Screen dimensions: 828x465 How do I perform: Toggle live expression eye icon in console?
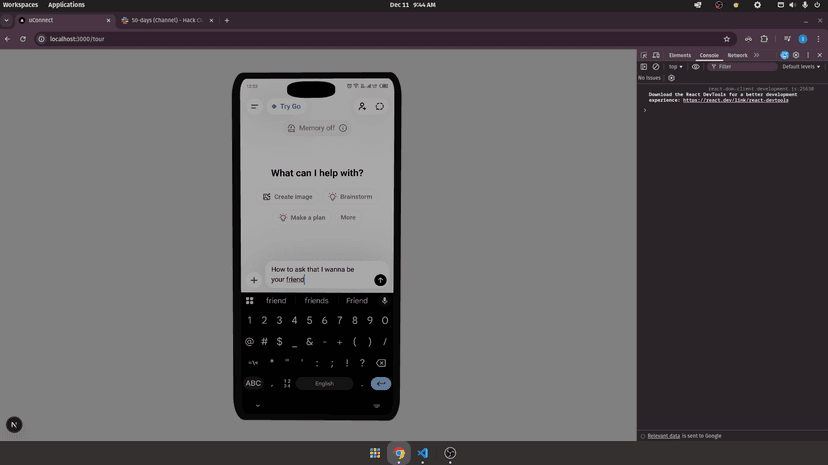pos(696,67)
